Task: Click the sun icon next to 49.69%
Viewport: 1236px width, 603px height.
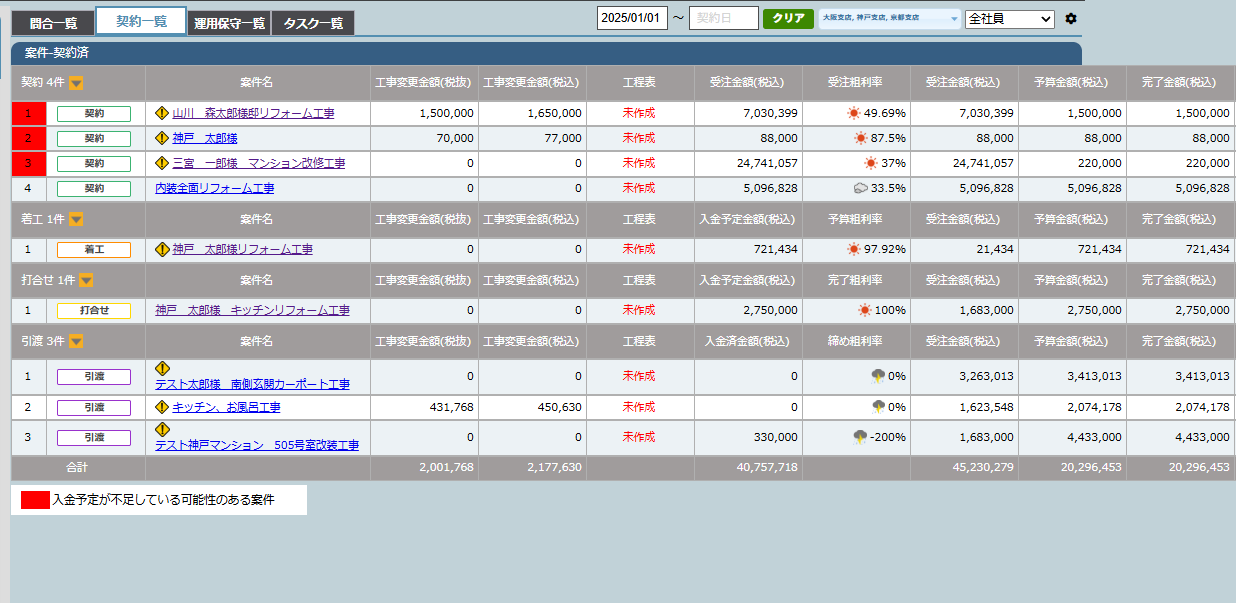Action: [853, 114]
